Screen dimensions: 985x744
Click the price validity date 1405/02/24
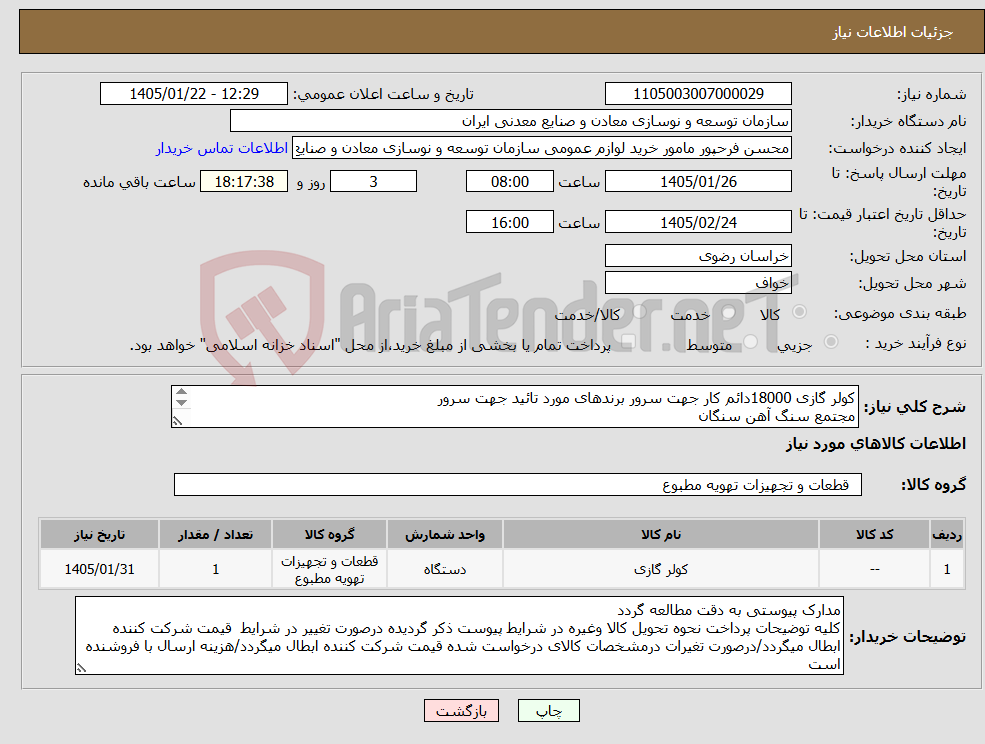tap(698, 222)
